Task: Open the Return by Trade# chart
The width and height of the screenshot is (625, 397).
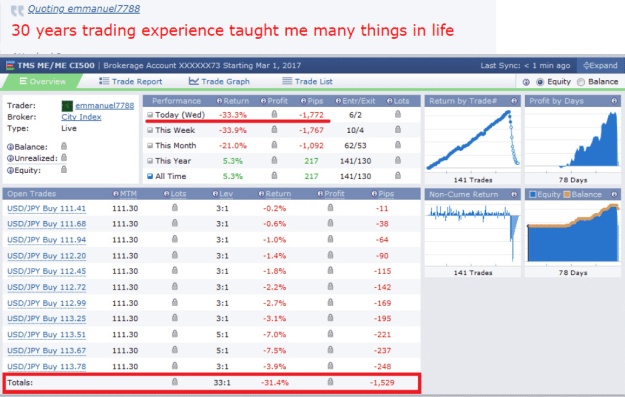Action: point(473,140)
